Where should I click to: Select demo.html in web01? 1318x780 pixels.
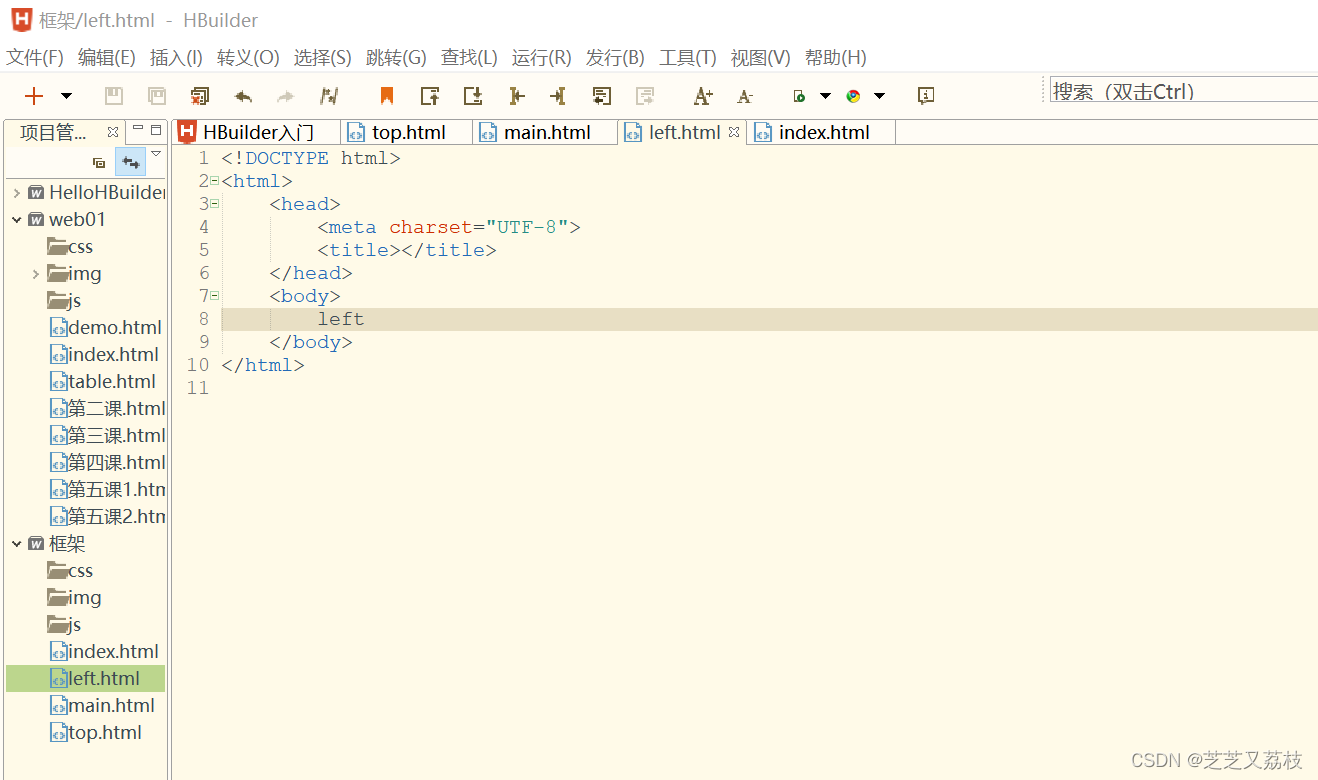tap(105, 328)
